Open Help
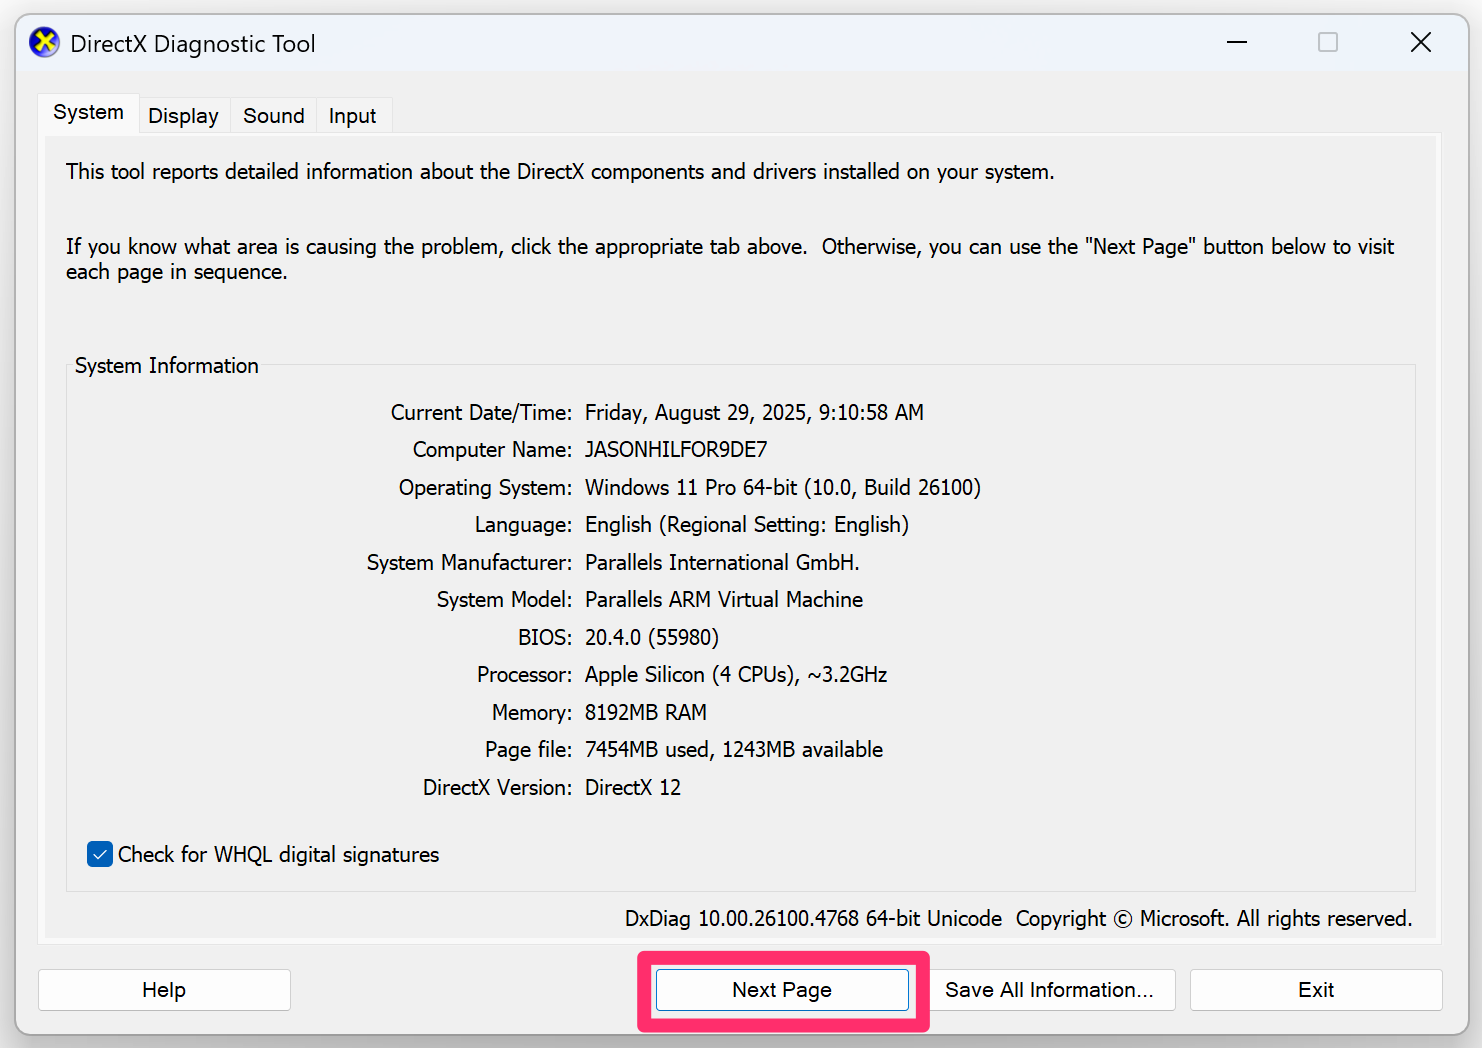This screenshot has width=1482, height=1048. tap(164, 989)
